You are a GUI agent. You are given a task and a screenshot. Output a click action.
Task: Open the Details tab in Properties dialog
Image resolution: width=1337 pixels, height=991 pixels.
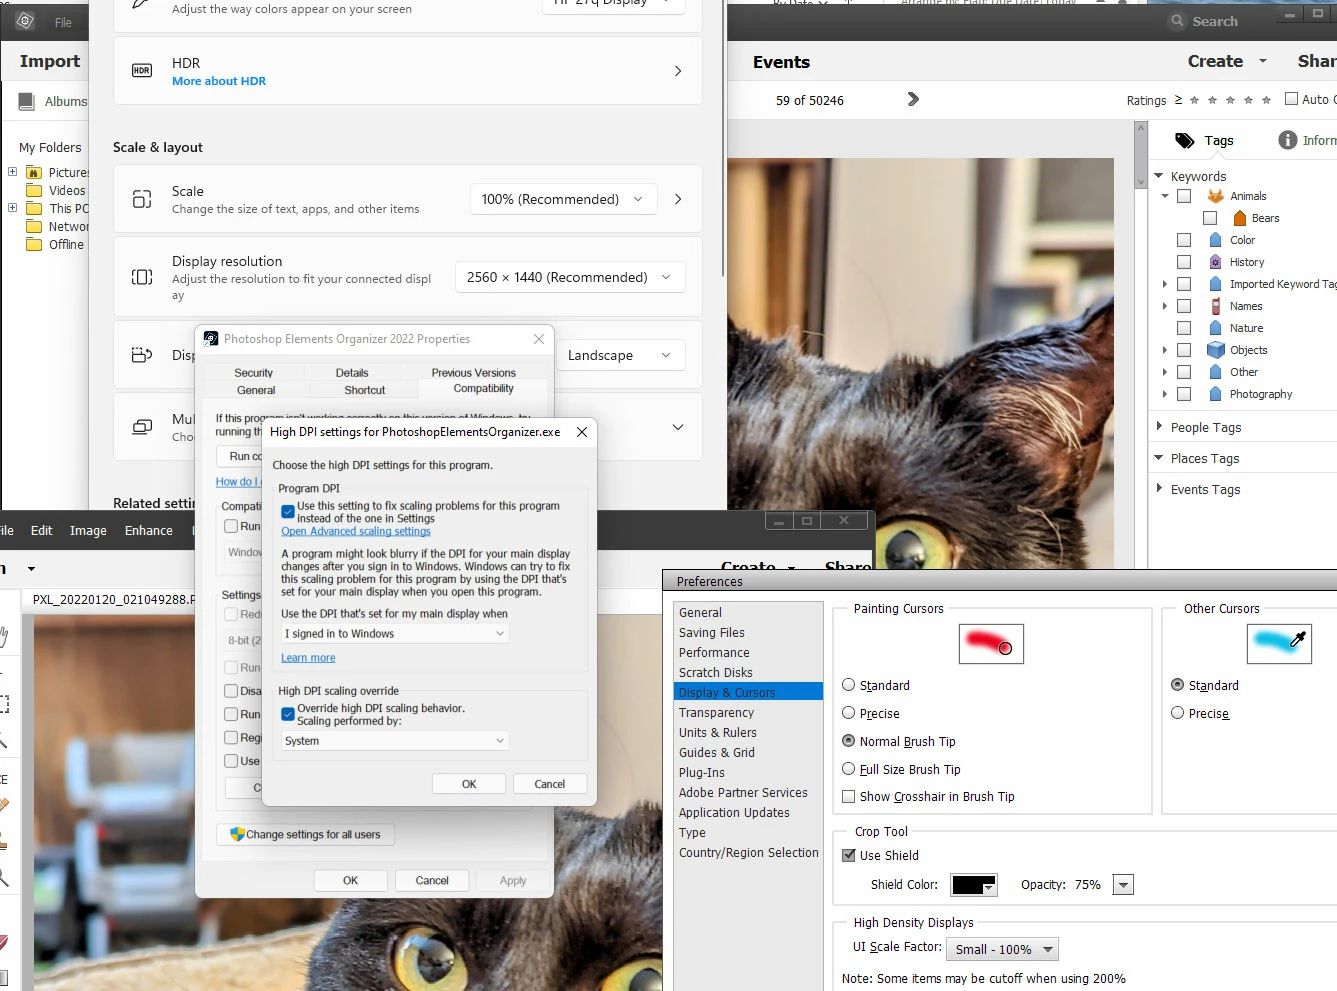point(352,373)
